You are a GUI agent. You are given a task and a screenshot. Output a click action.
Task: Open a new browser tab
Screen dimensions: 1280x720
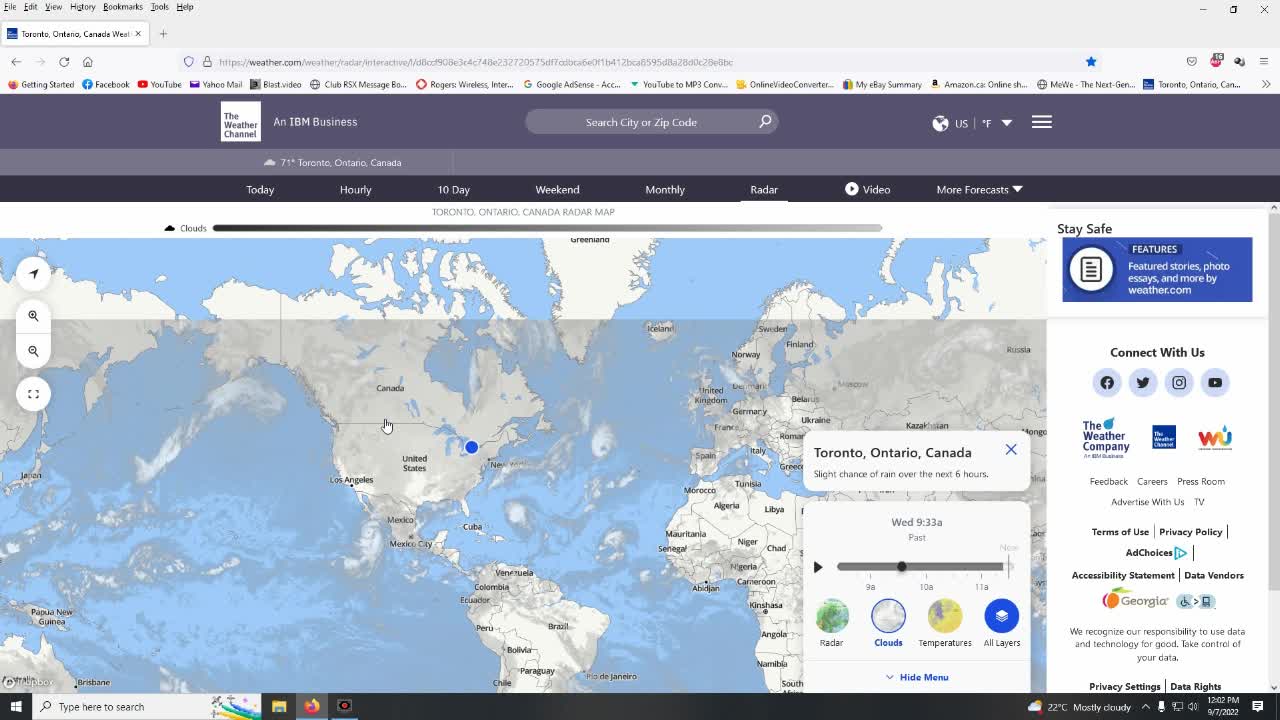pyautogui.click(x=163, y=34)
